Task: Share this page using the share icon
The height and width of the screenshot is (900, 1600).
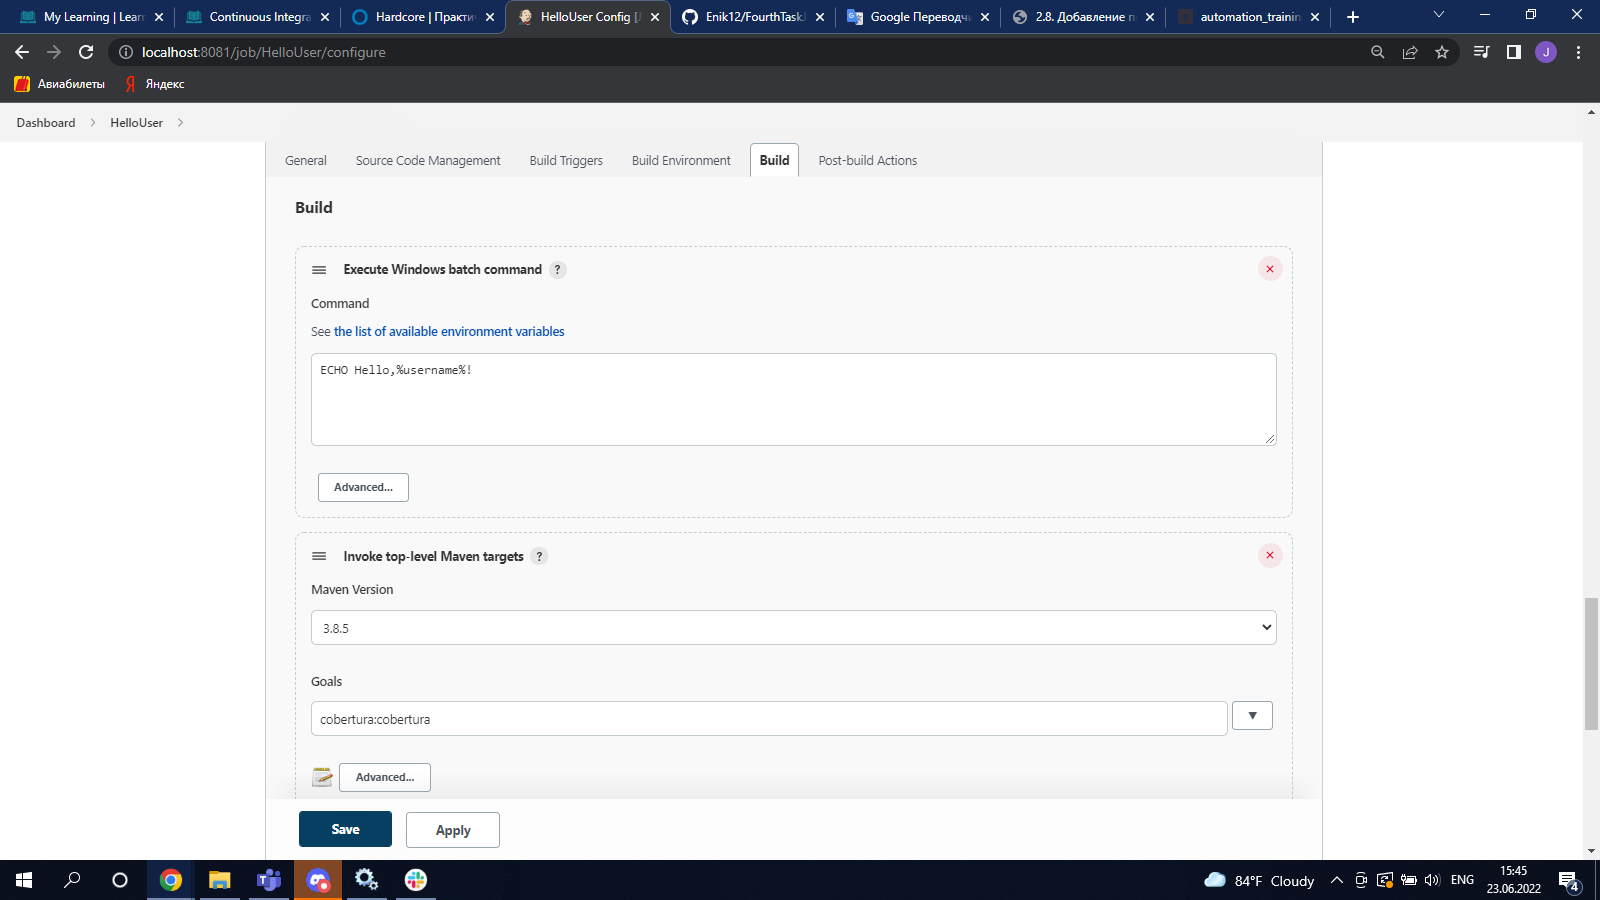Action: pyautogui.click(x=1410, y=52)
